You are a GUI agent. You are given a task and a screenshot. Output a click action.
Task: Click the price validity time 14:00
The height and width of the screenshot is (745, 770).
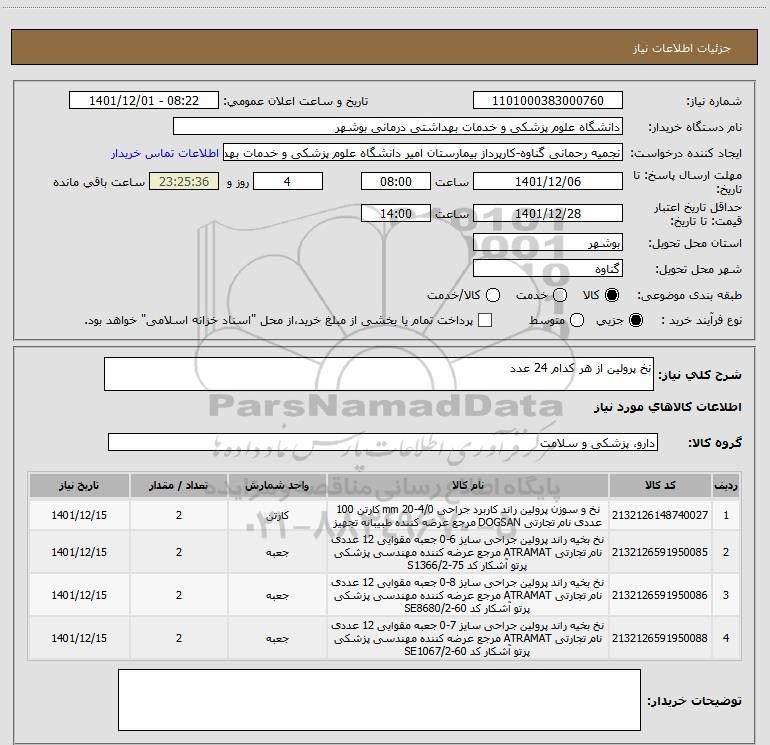click(x=396, y=213)
